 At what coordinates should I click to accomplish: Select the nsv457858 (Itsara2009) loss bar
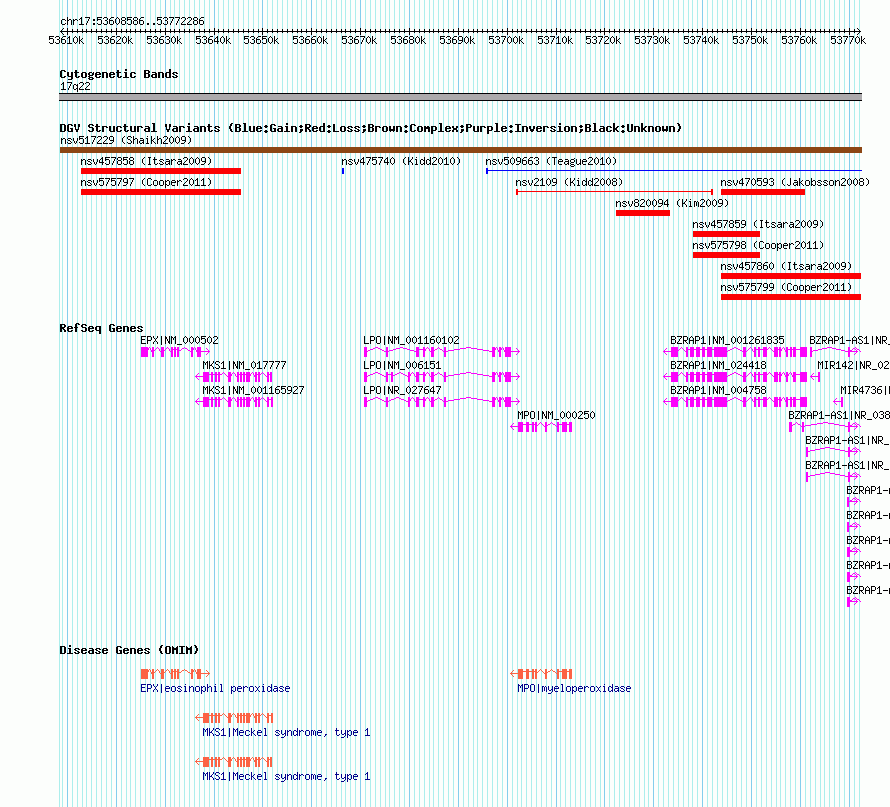161,171
